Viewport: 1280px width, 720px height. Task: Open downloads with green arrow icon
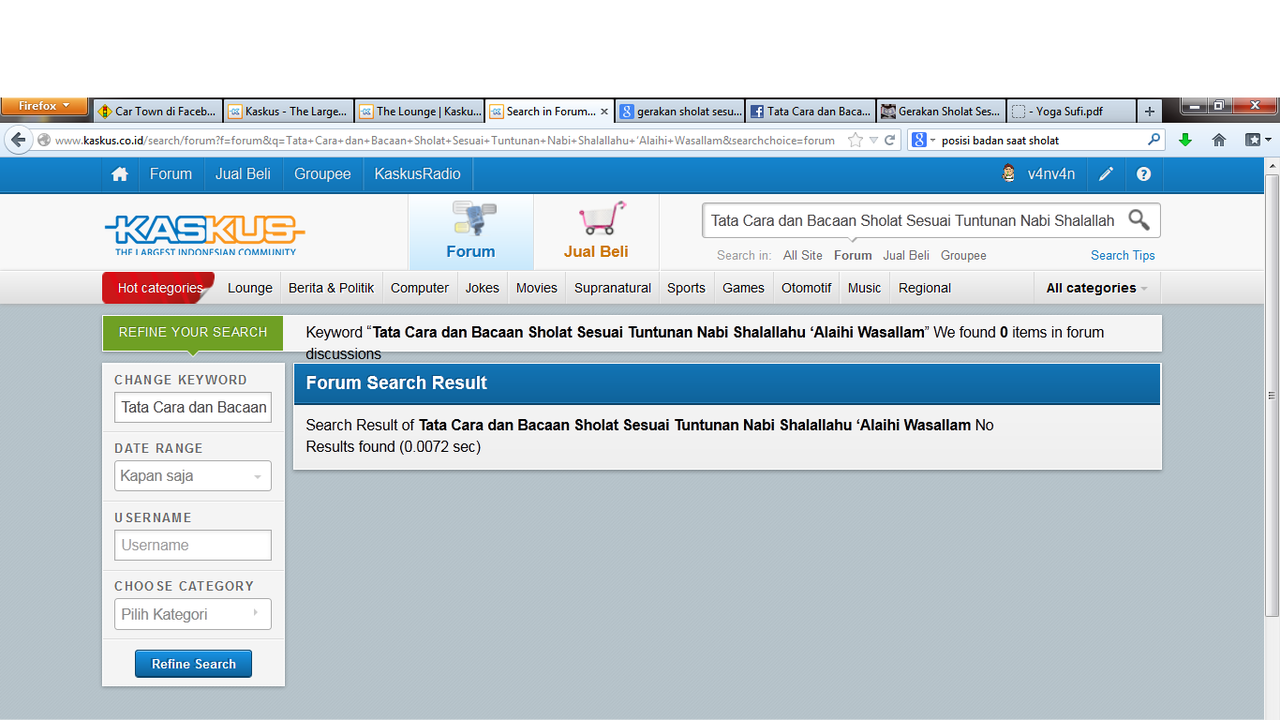click(x=1185, y=140)
